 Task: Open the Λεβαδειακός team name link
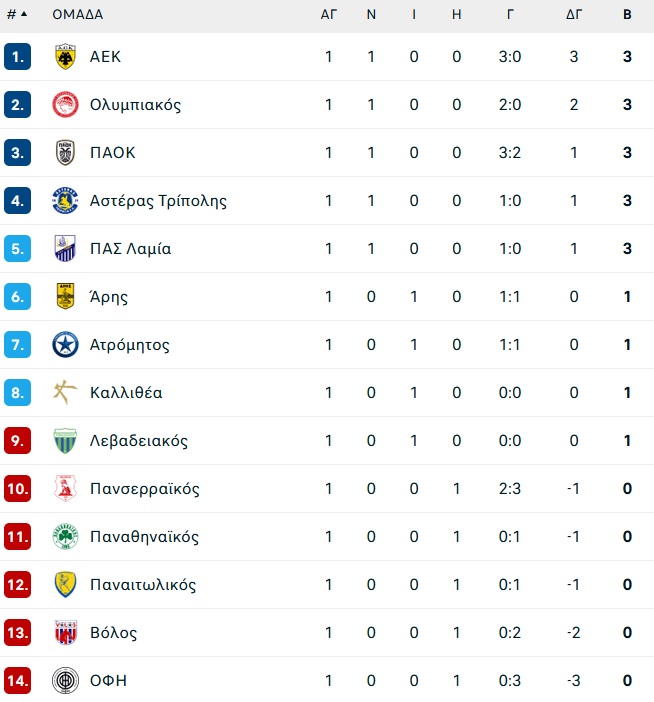pyautogui.click(x=139, y=441)
